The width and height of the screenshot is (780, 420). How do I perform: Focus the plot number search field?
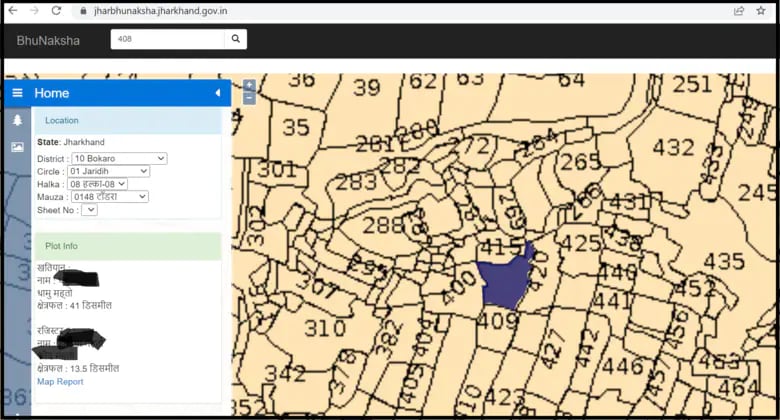(x=166, y=39)
